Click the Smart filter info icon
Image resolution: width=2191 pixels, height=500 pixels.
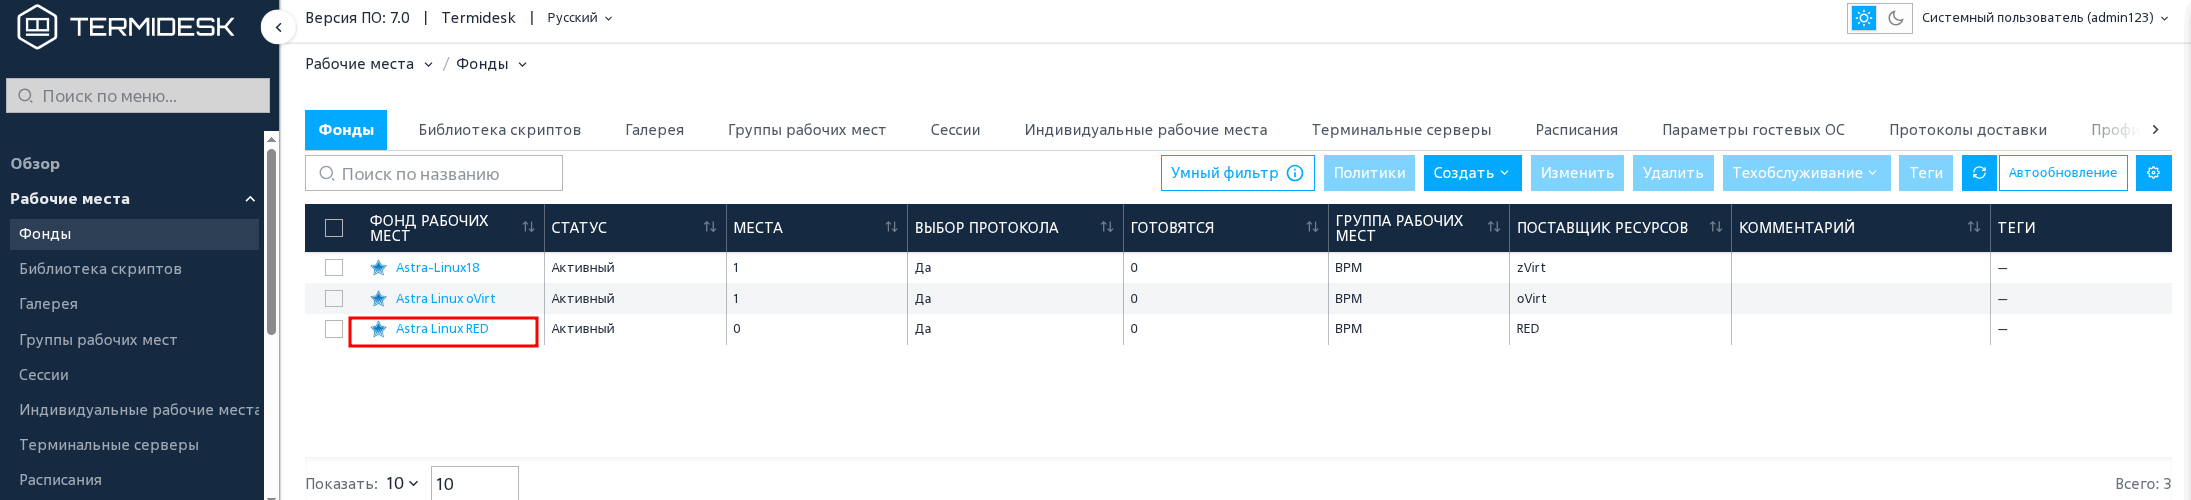(1295, 173)
